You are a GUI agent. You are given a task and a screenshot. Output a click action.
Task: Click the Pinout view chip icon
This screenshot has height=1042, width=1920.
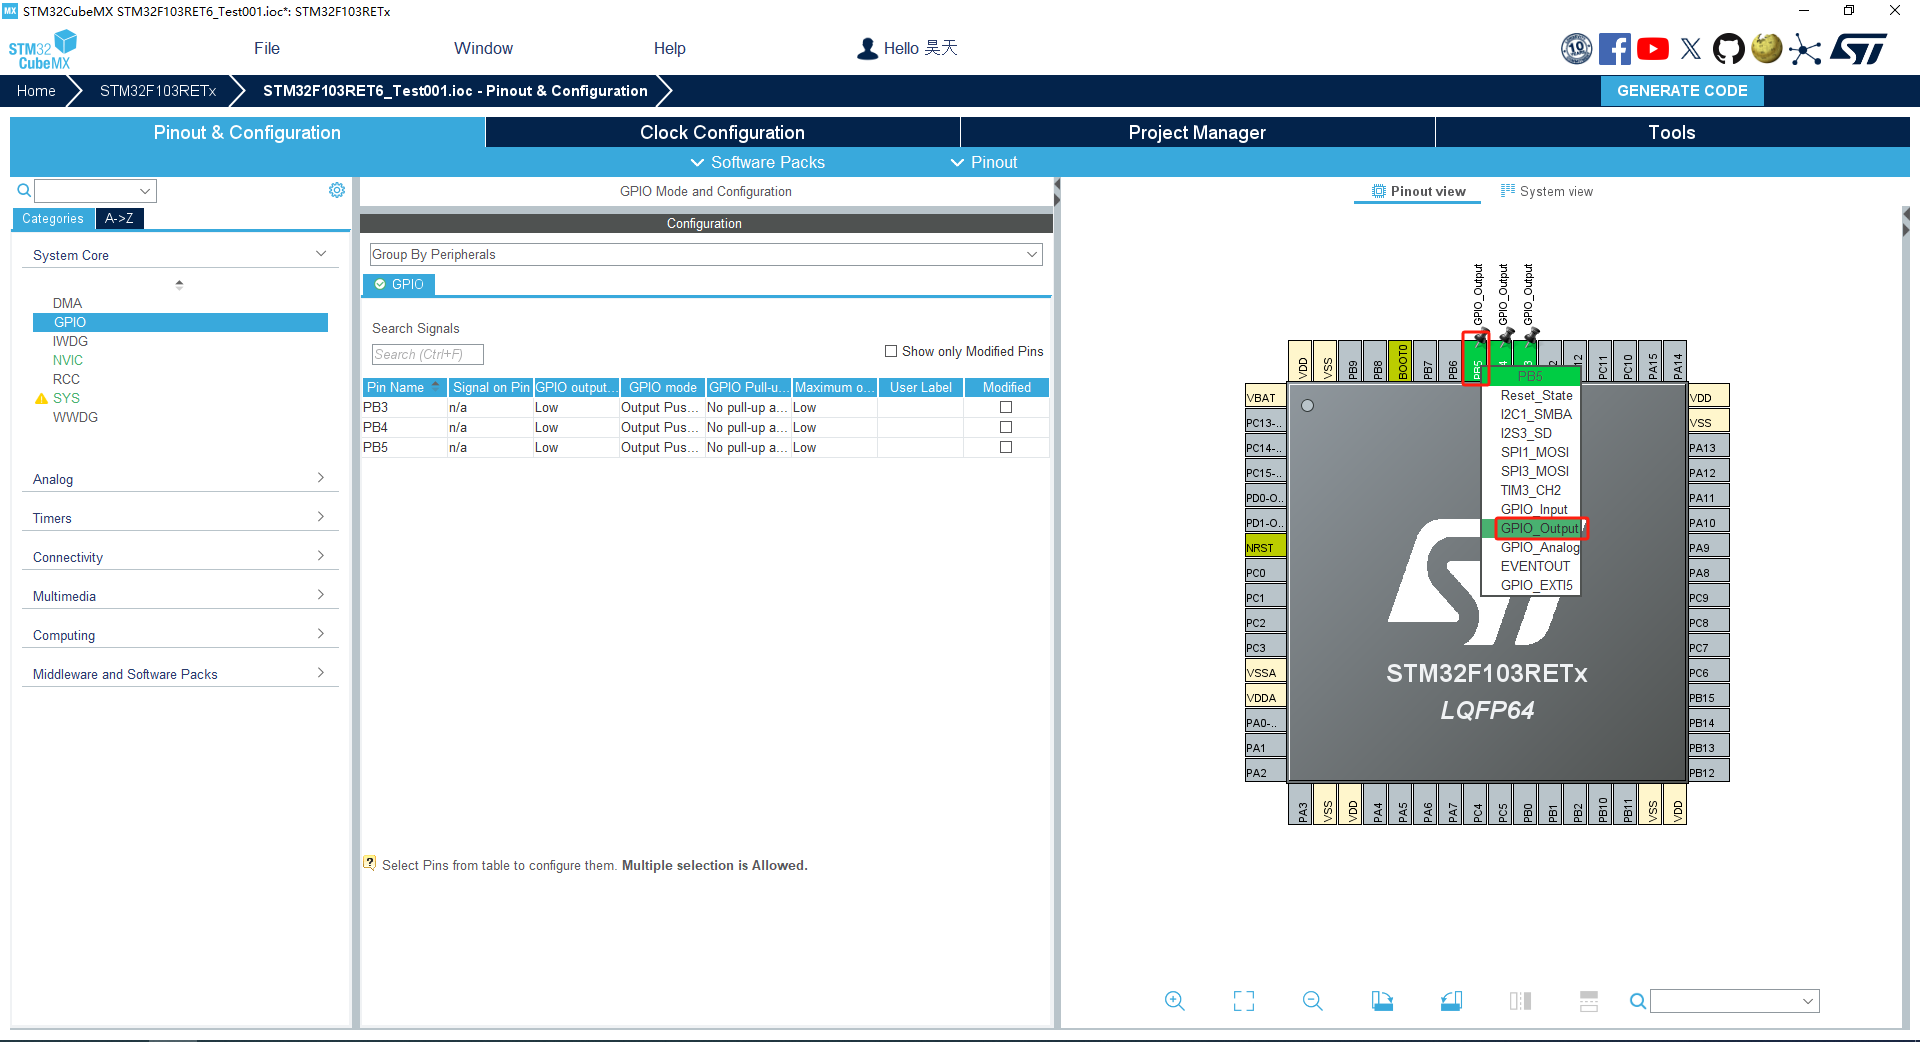click(1379, 191)
